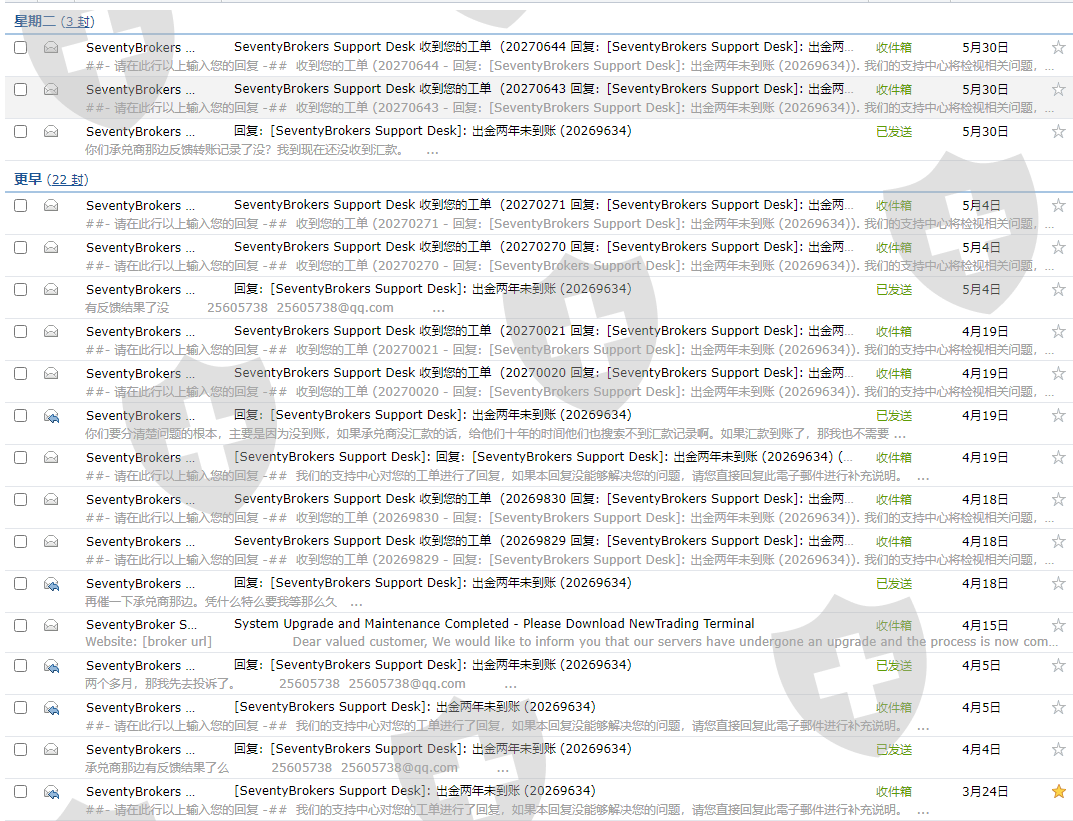Click 收件箱 label on ticket 20270644 row
The height and width of the screenshot is (821, 1073).
click(x=894, y=47)
